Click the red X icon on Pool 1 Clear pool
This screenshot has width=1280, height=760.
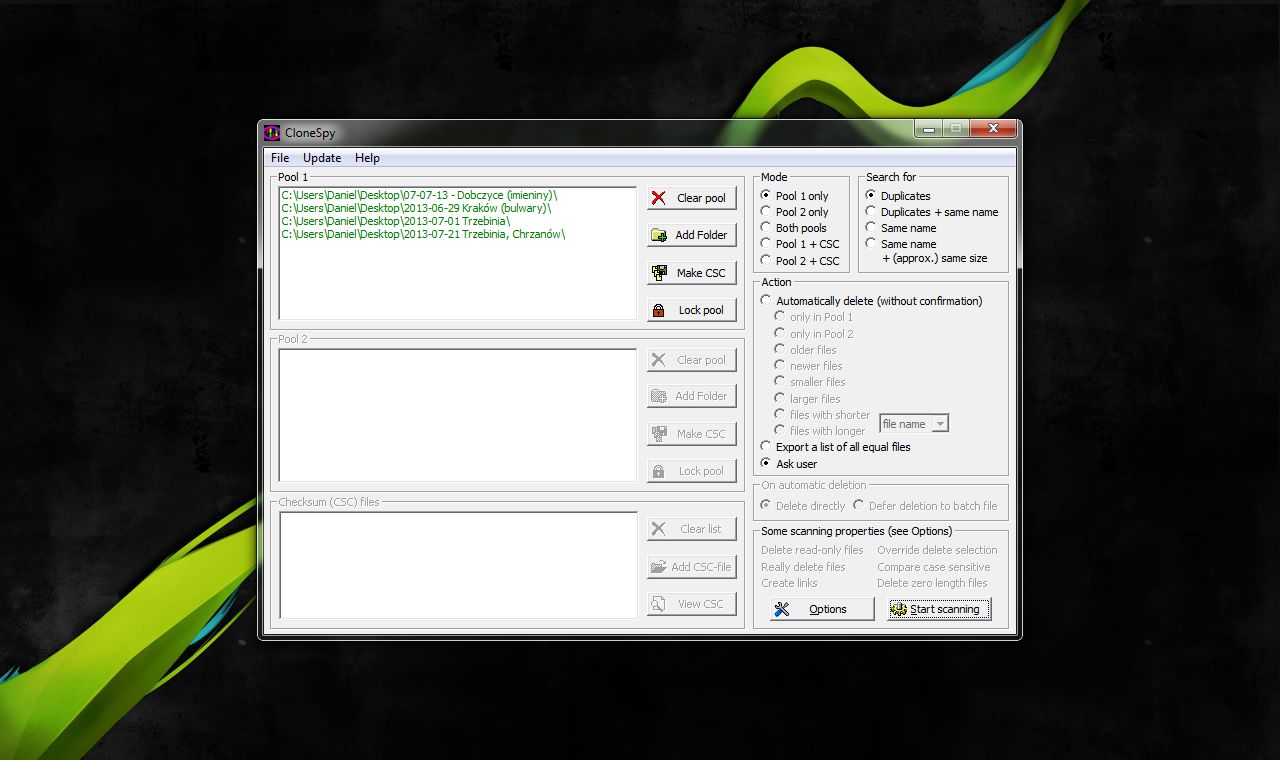pyautogui.click(x=658, y=198)
